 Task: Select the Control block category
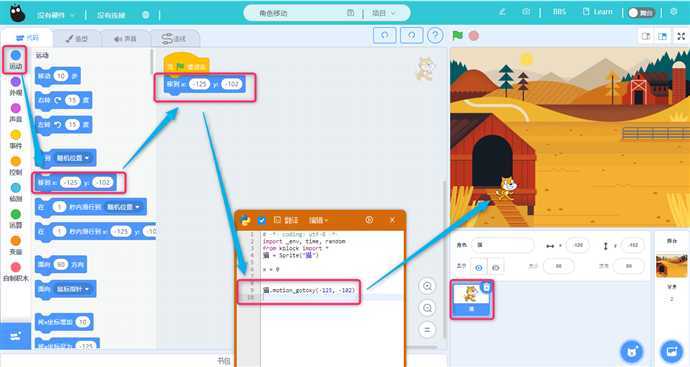click(x=15, y=165)
